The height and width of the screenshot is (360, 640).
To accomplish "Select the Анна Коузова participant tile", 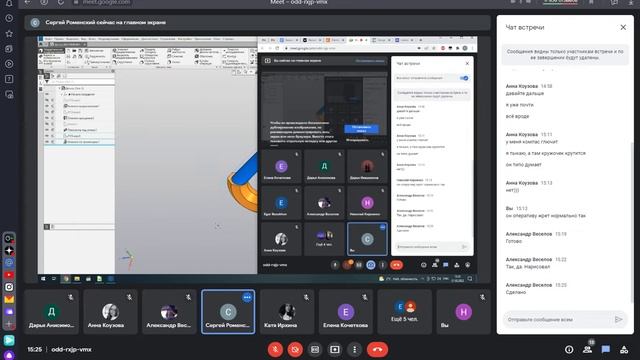I will pos(110,312).
